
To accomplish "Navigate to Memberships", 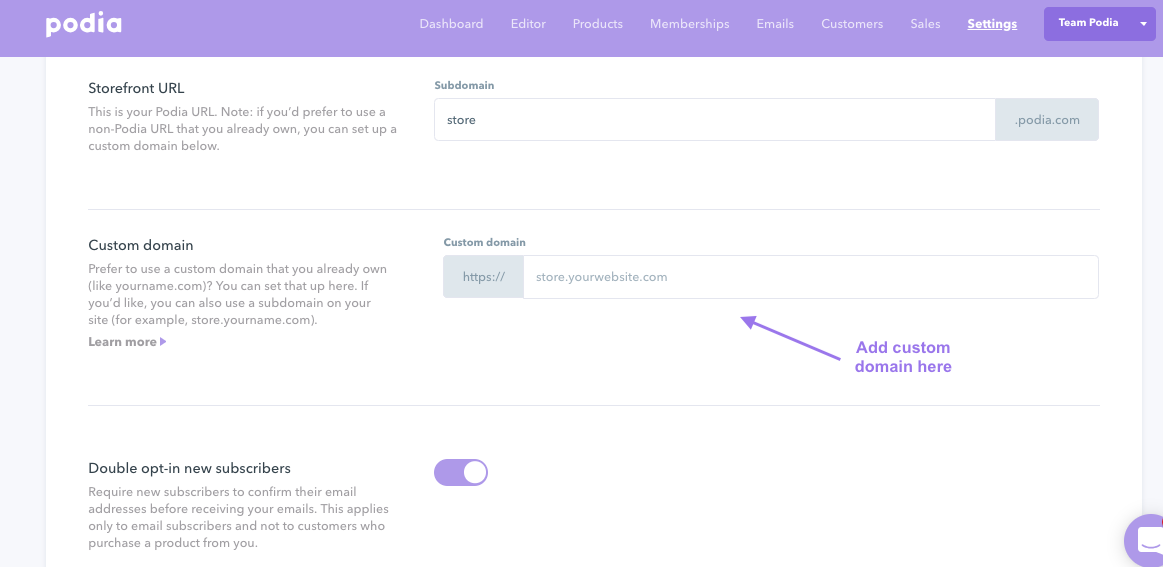I will pyautogui.click(x=690, y=24).
